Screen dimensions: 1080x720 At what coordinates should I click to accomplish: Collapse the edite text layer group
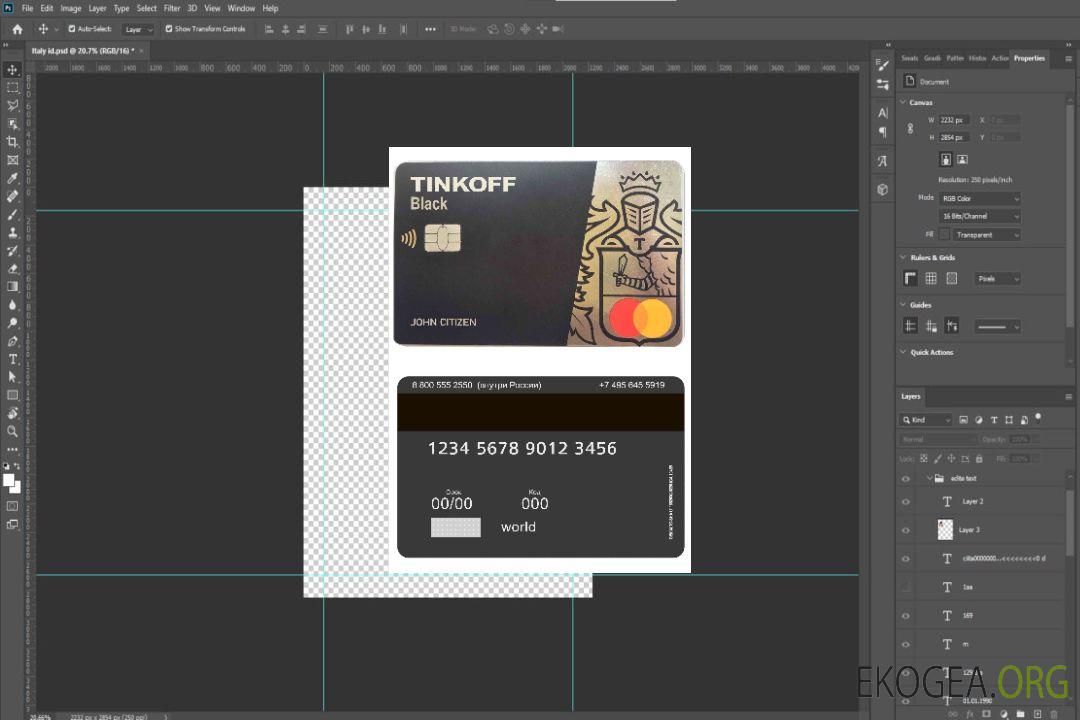929,478
